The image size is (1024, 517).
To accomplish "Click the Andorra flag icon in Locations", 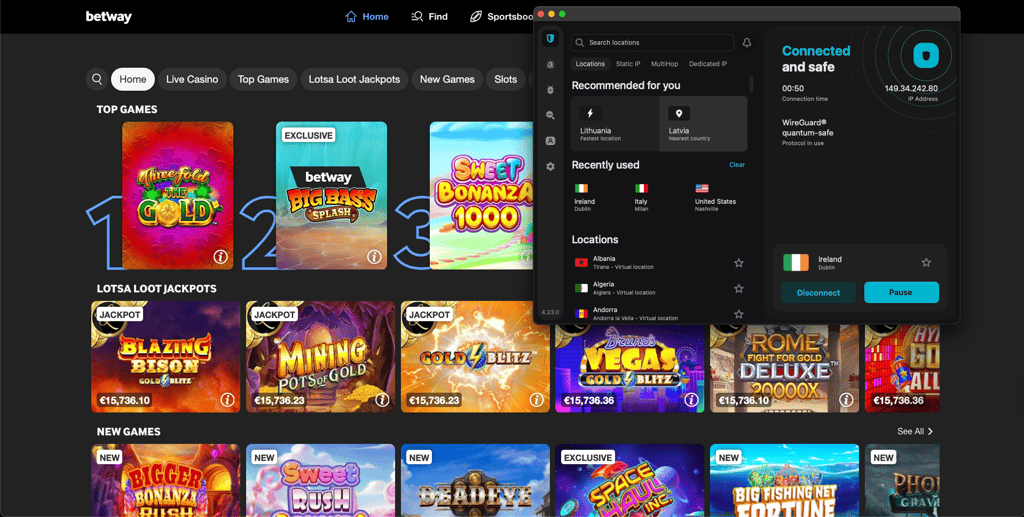I will [581, 313].
